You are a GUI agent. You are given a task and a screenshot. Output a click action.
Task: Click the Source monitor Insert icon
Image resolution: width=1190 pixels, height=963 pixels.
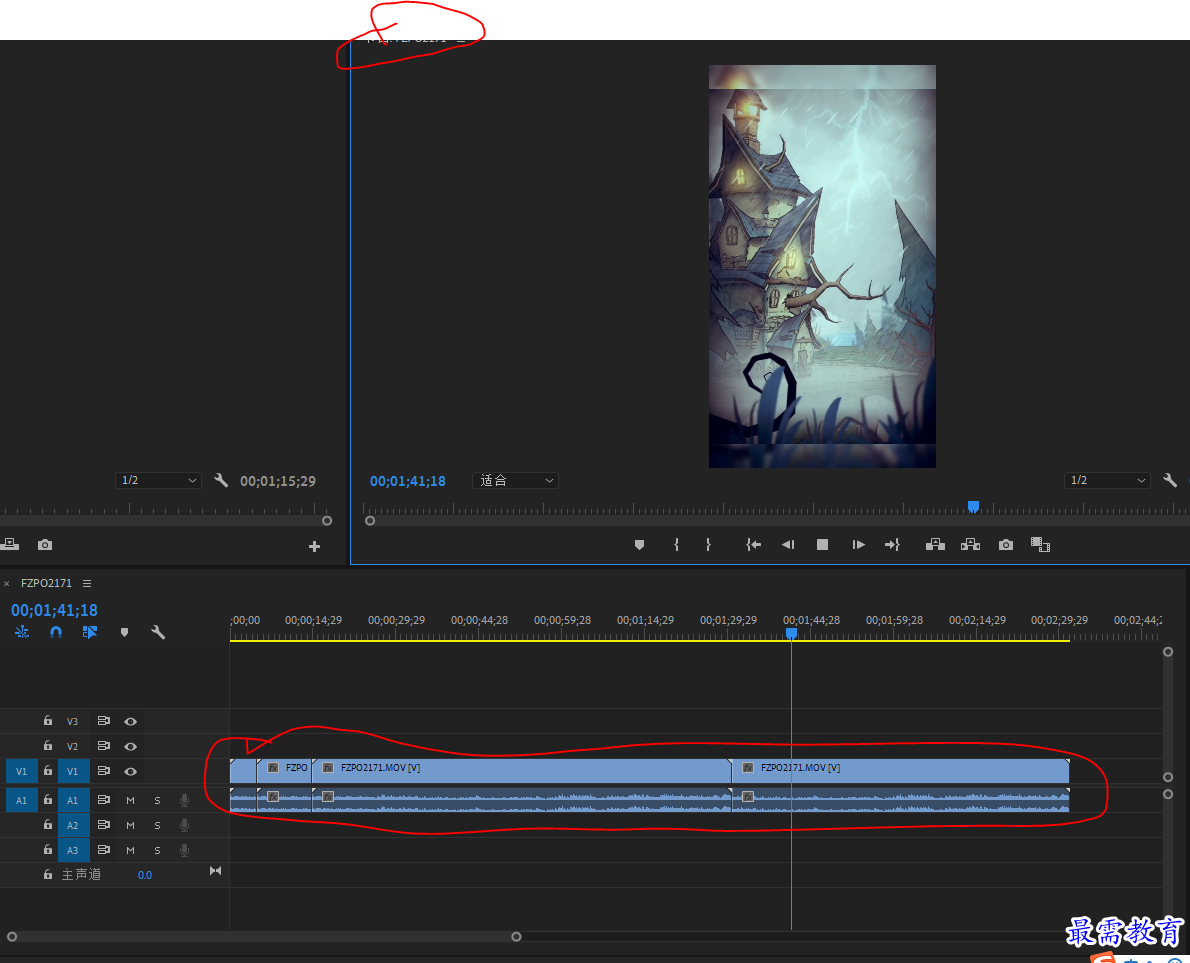(10, 545)
